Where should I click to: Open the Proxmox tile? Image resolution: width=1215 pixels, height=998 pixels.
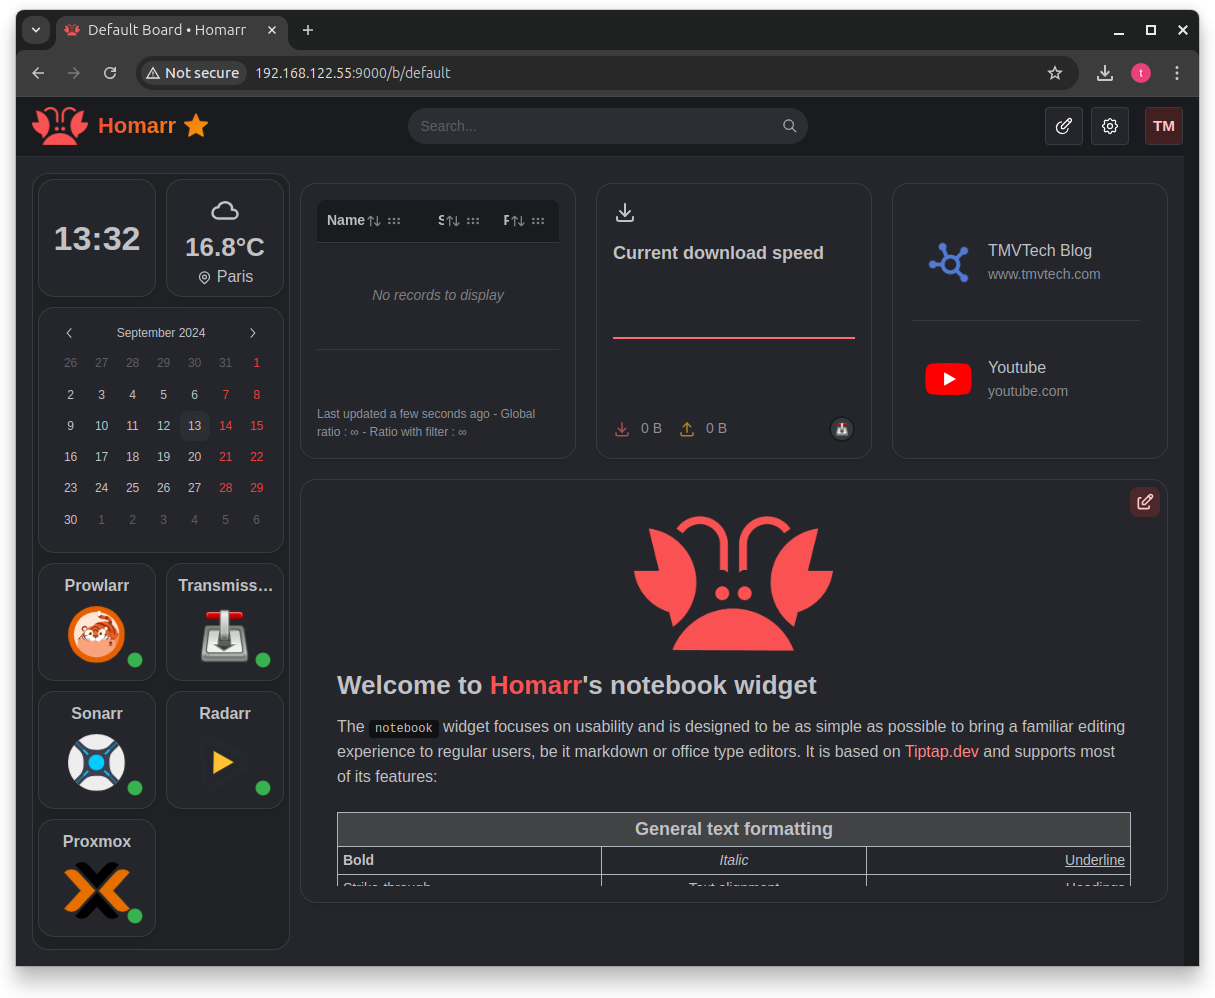[96, 877]
